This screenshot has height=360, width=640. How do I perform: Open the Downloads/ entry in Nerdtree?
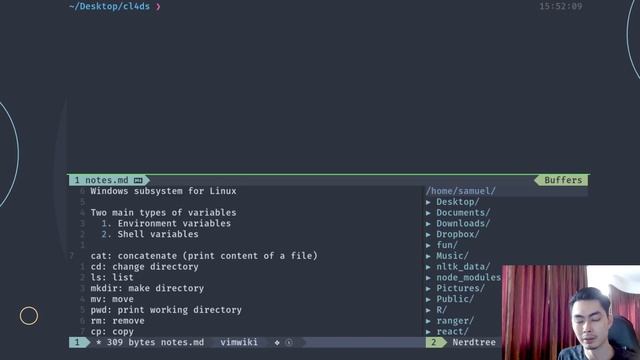click(463, 224)
